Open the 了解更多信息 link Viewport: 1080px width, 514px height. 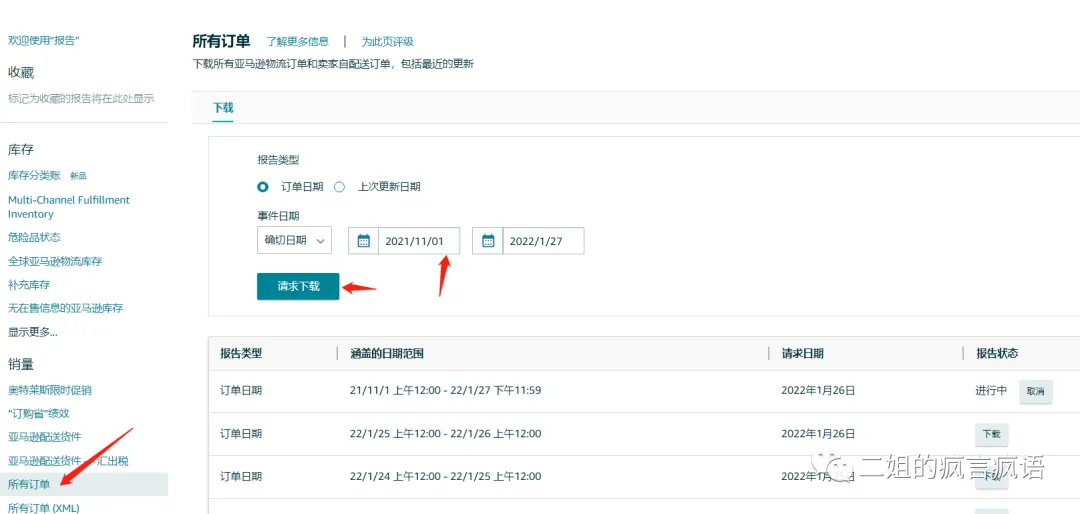pos(298,41)
